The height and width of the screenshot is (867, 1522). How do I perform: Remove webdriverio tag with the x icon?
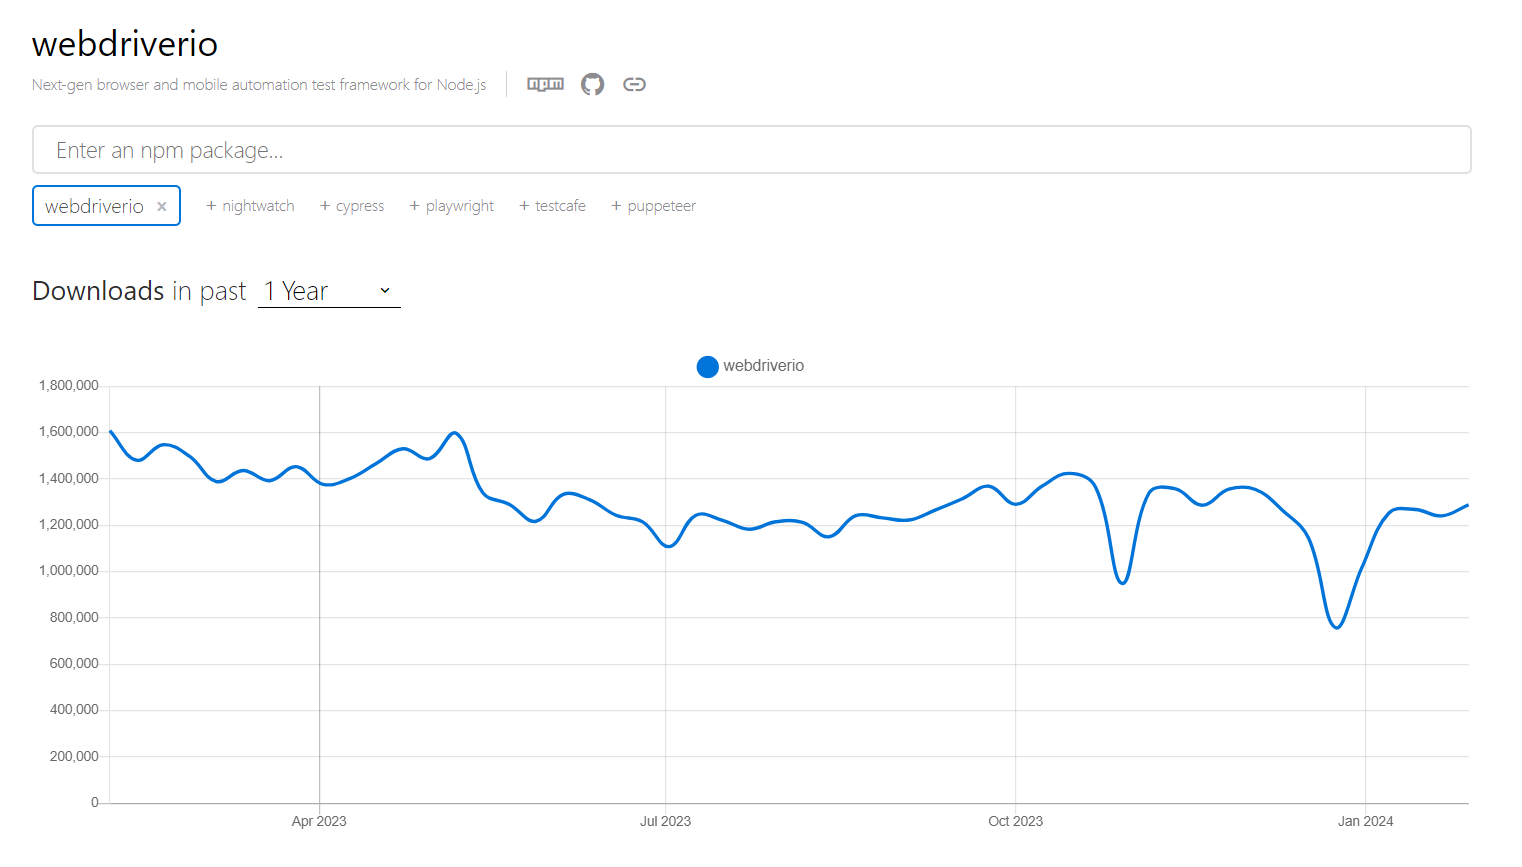[x=162, y=207]
